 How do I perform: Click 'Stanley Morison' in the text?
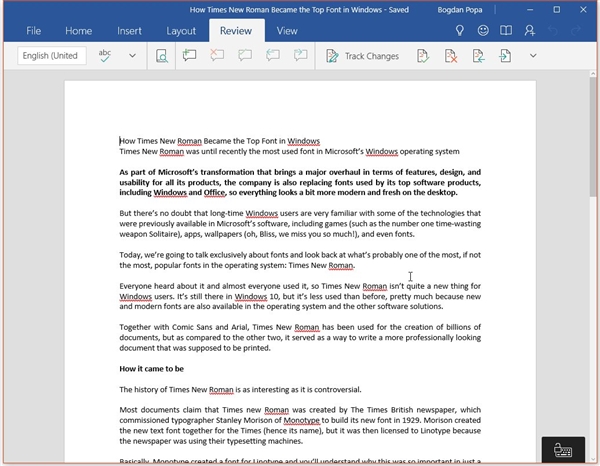click(x=244, y=420)
